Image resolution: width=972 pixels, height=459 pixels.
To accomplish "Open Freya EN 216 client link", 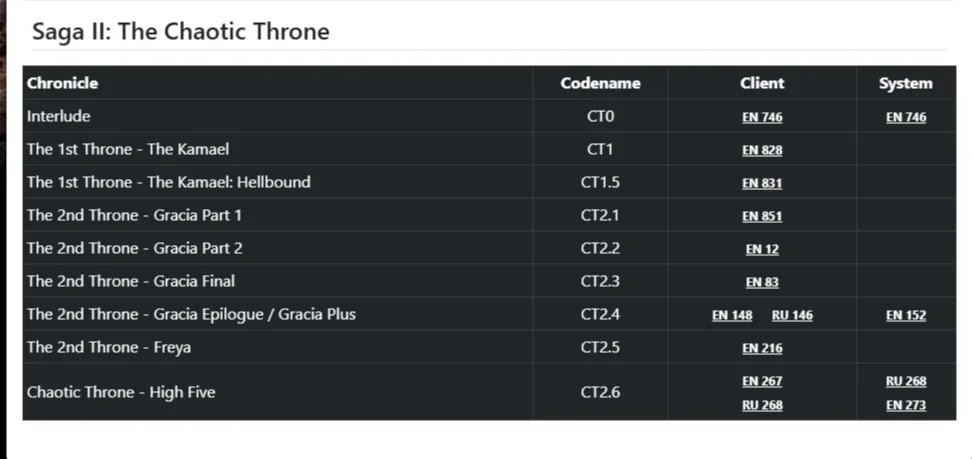I will [x=762, y=348].
